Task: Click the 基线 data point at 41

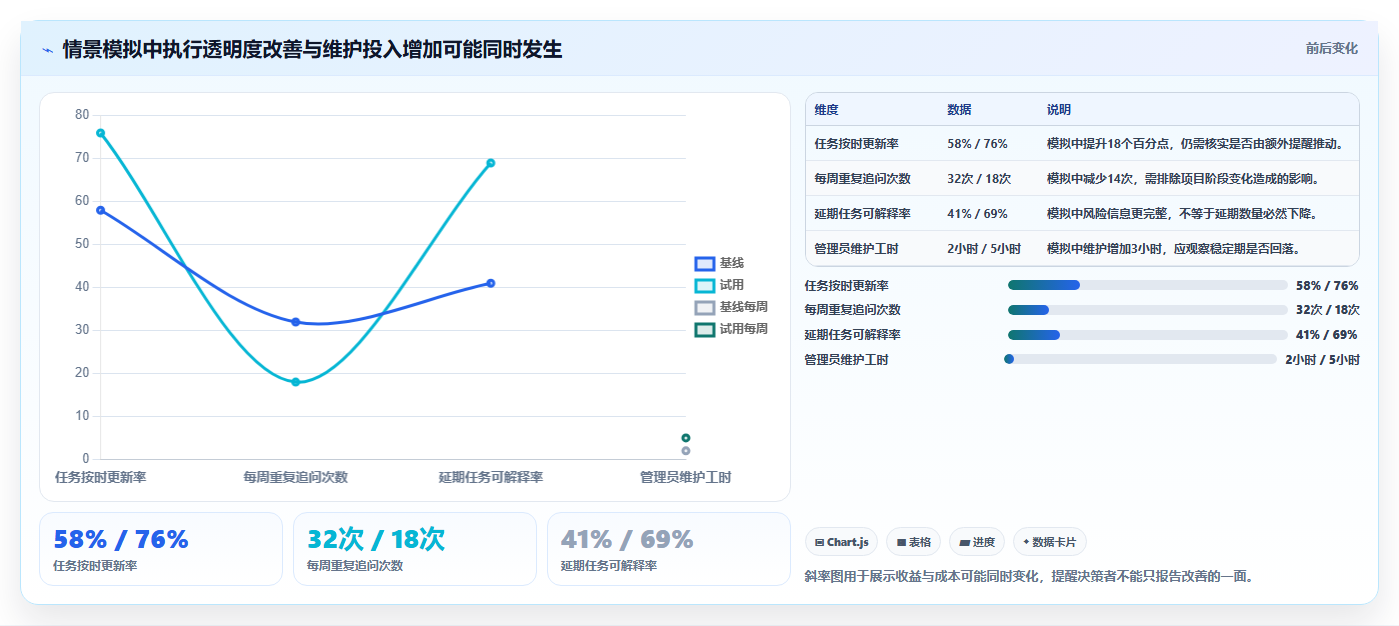Action: pyautogui.click(x=491, y=283)
